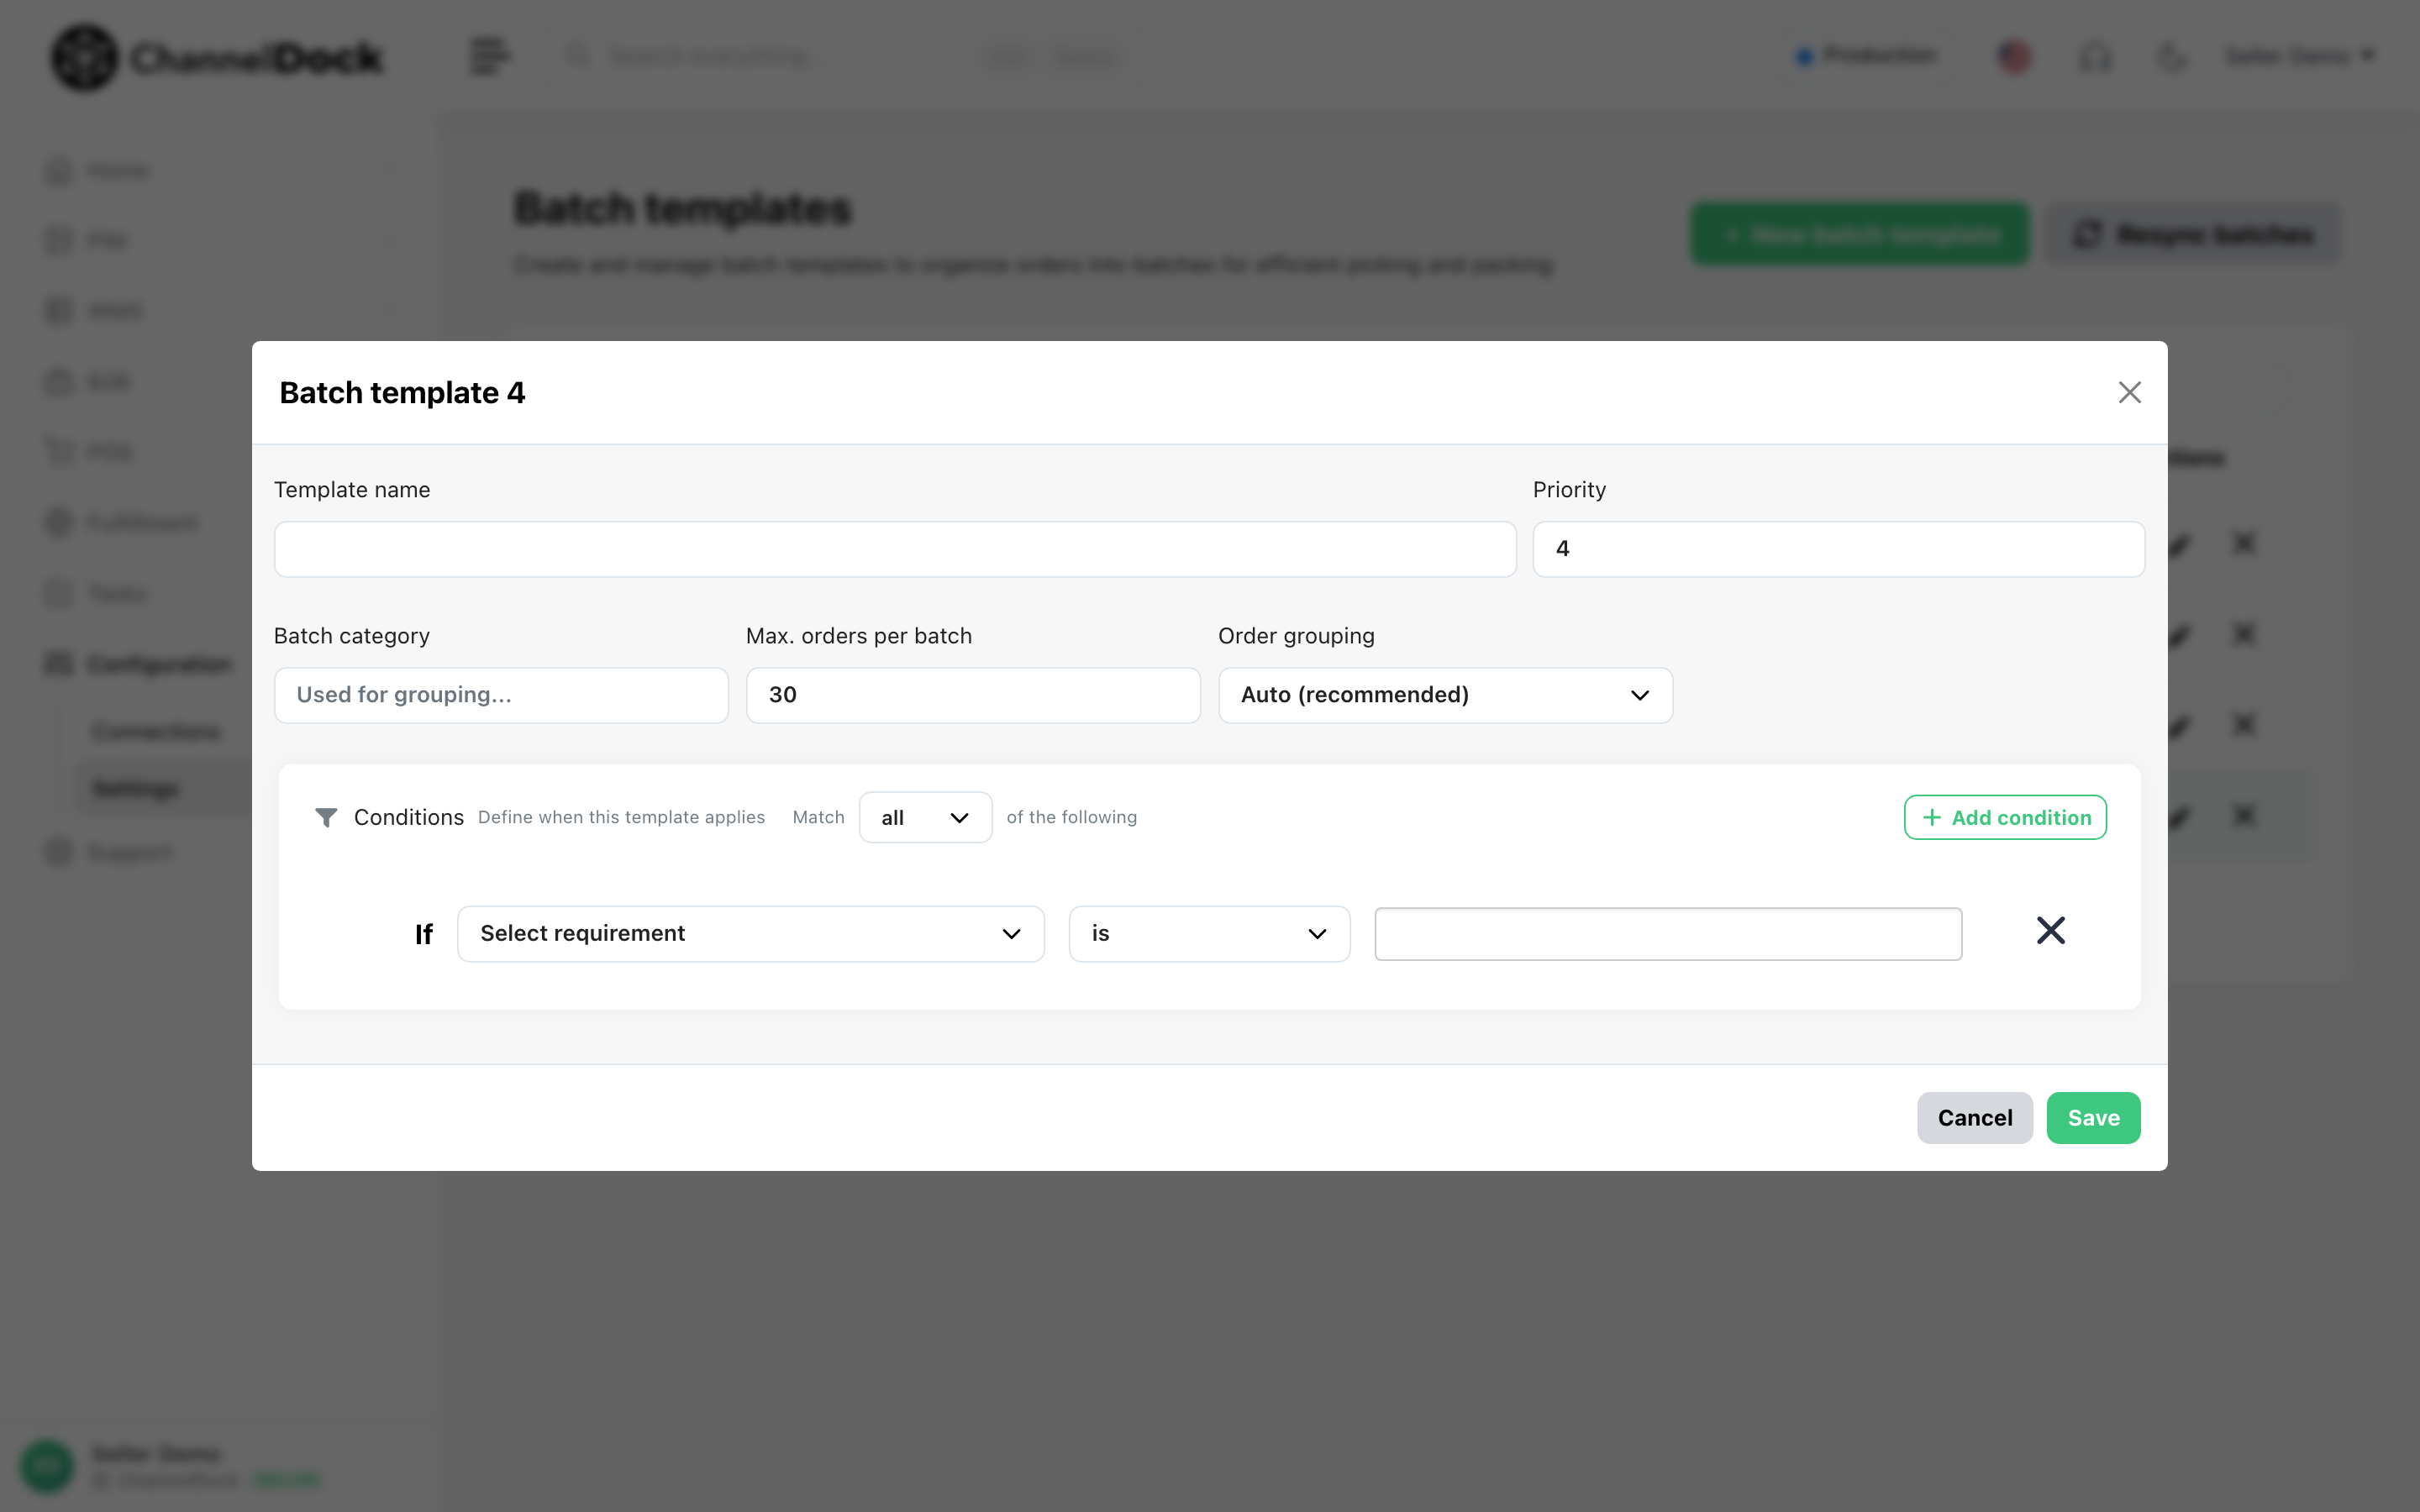2420x1512 pixels.
Task: Switch the dark mode icon in header
Action: pos(2171,57)
